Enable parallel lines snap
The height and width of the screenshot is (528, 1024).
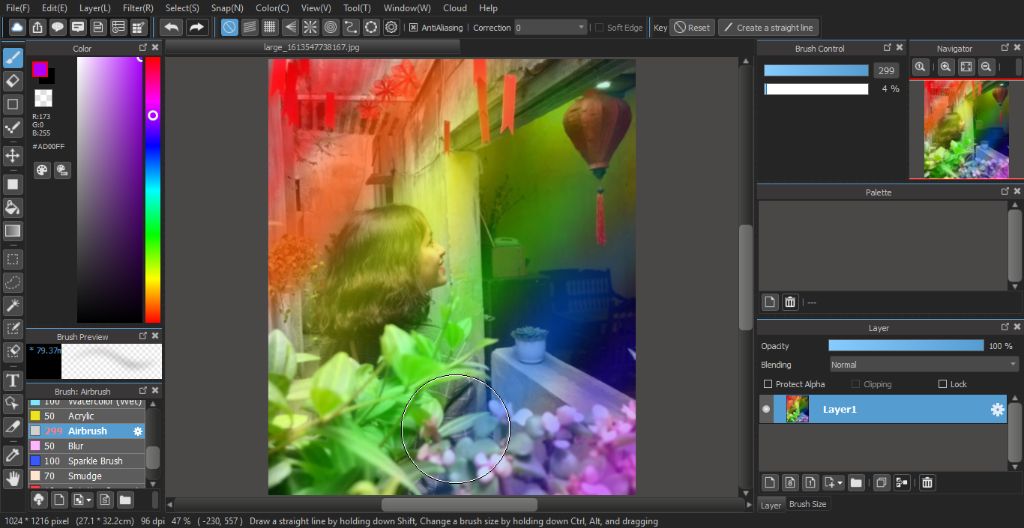[x=249, y=27]
